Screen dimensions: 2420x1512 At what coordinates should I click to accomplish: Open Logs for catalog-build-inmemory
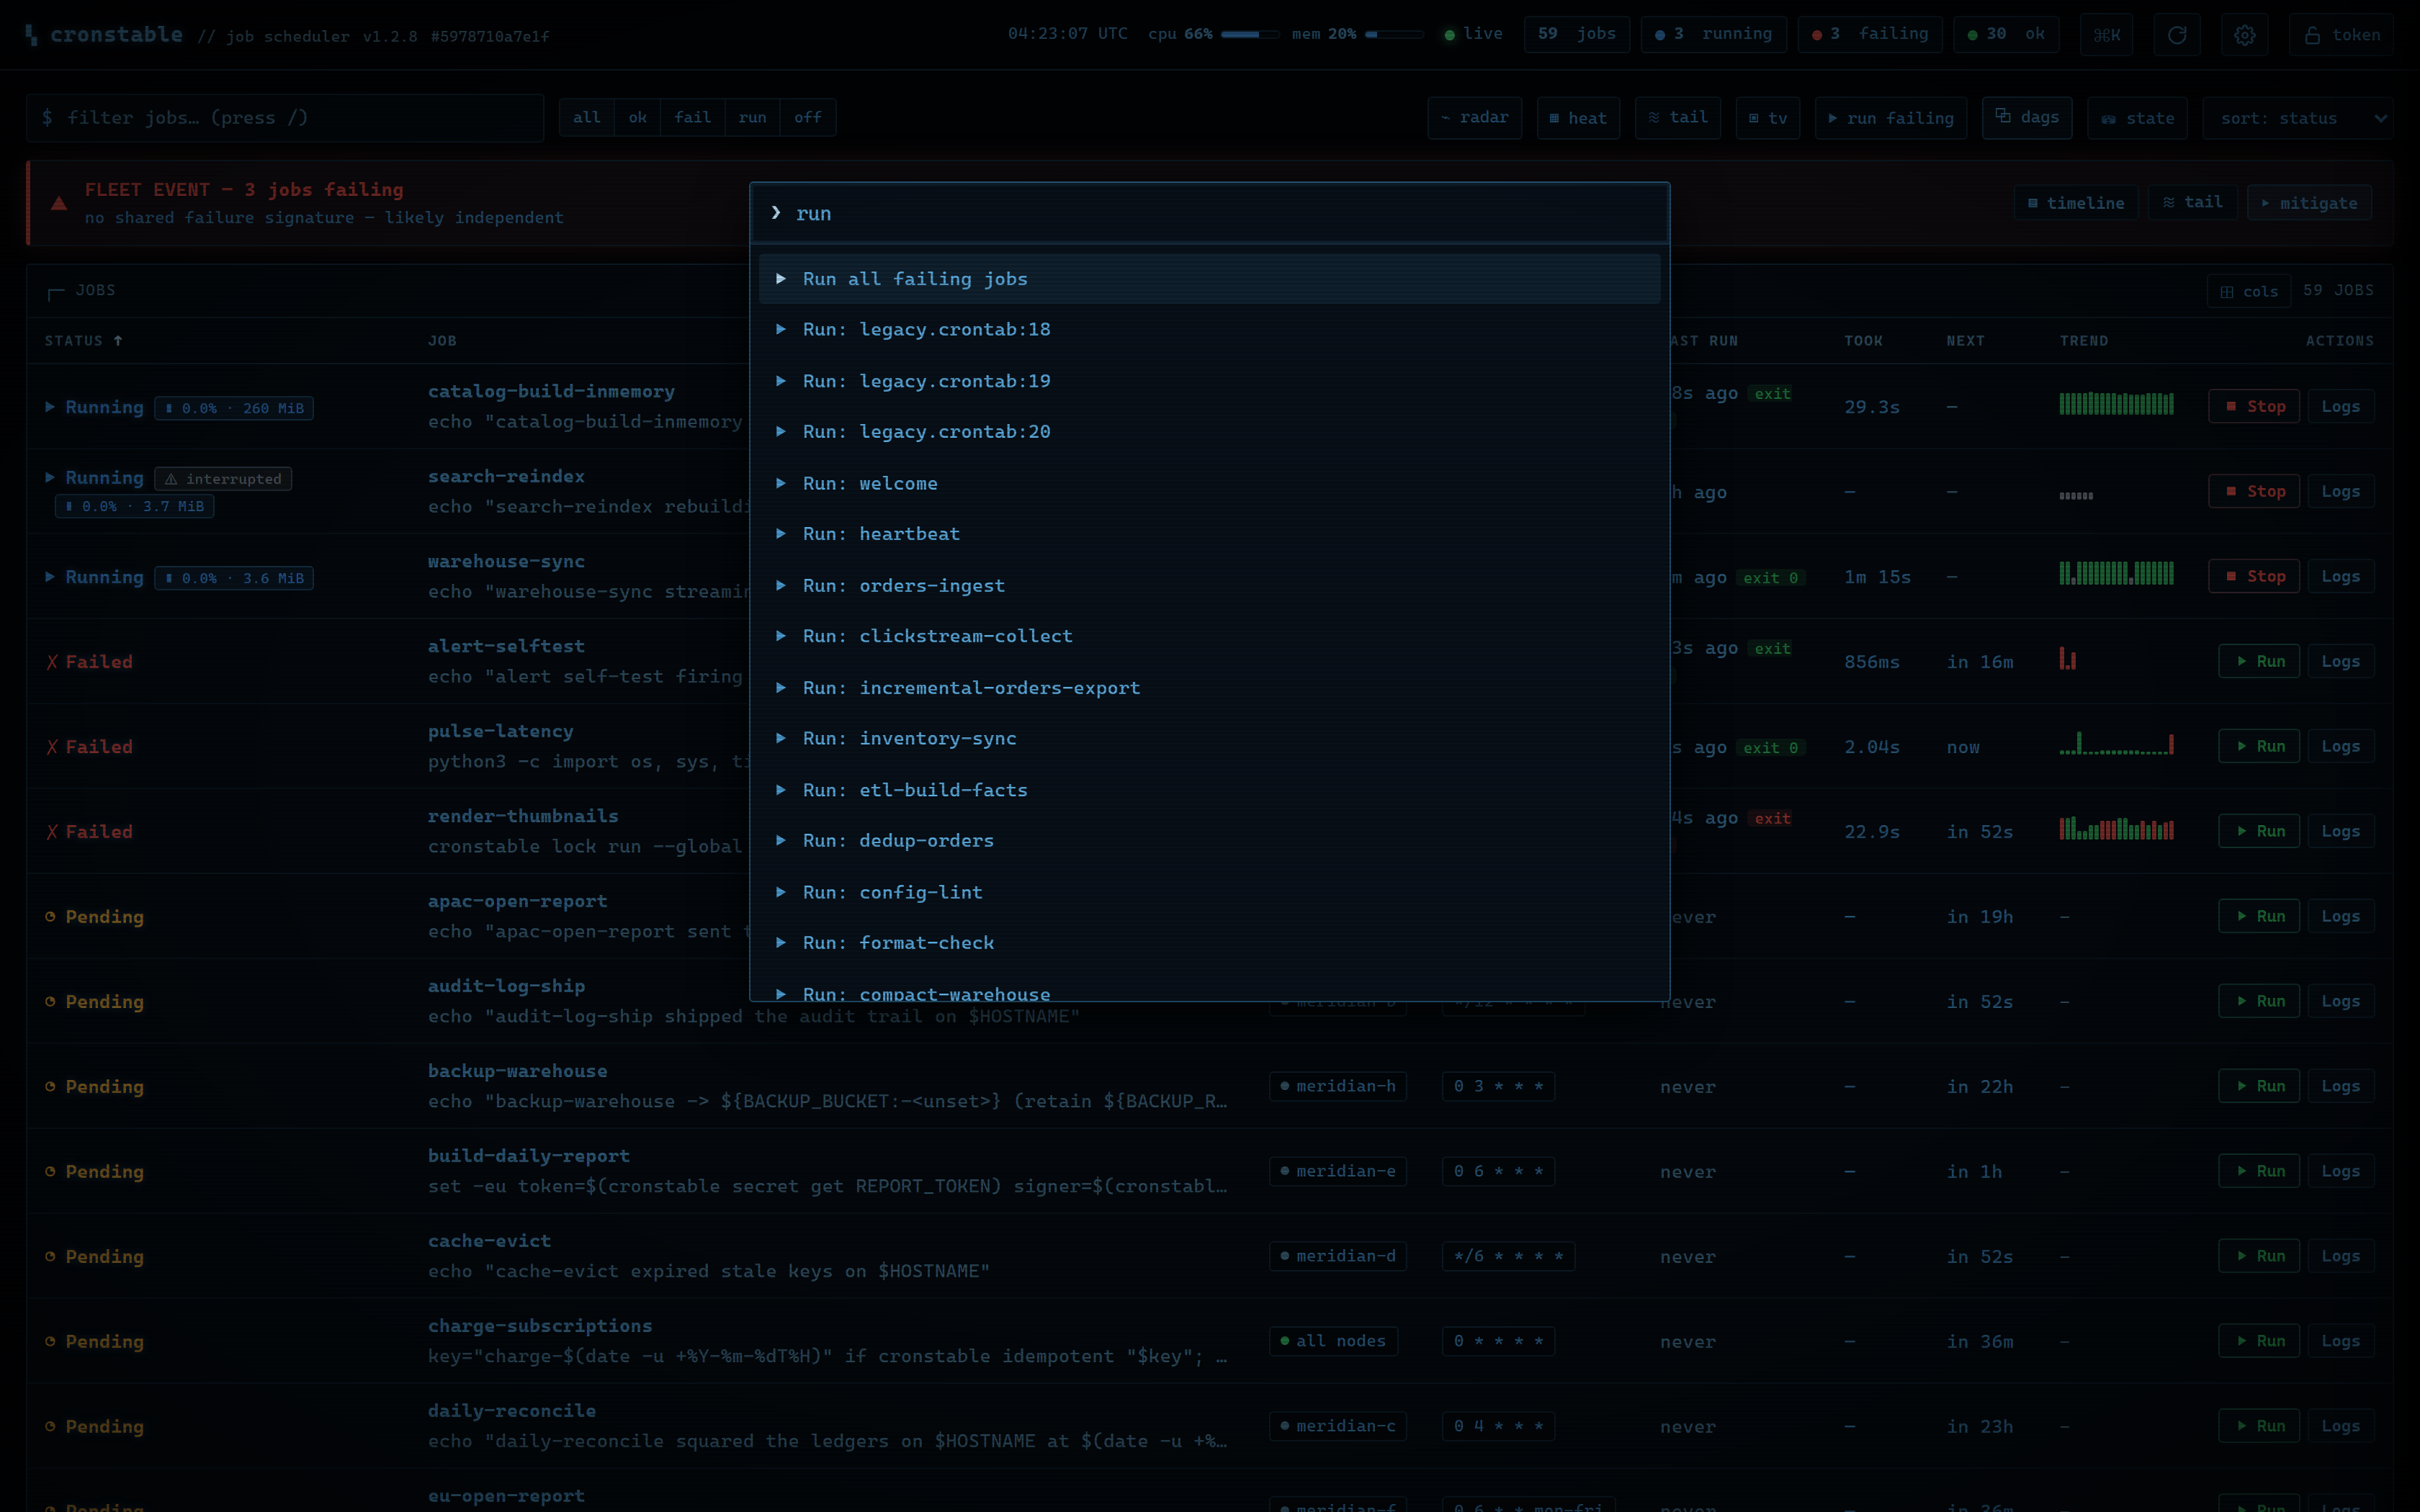tap(2340, 407)
